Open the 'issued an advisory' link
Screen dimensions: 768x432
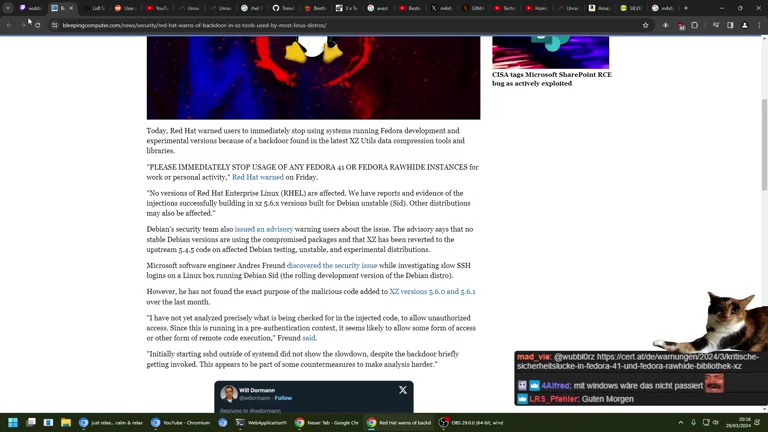tap(264, 229)
